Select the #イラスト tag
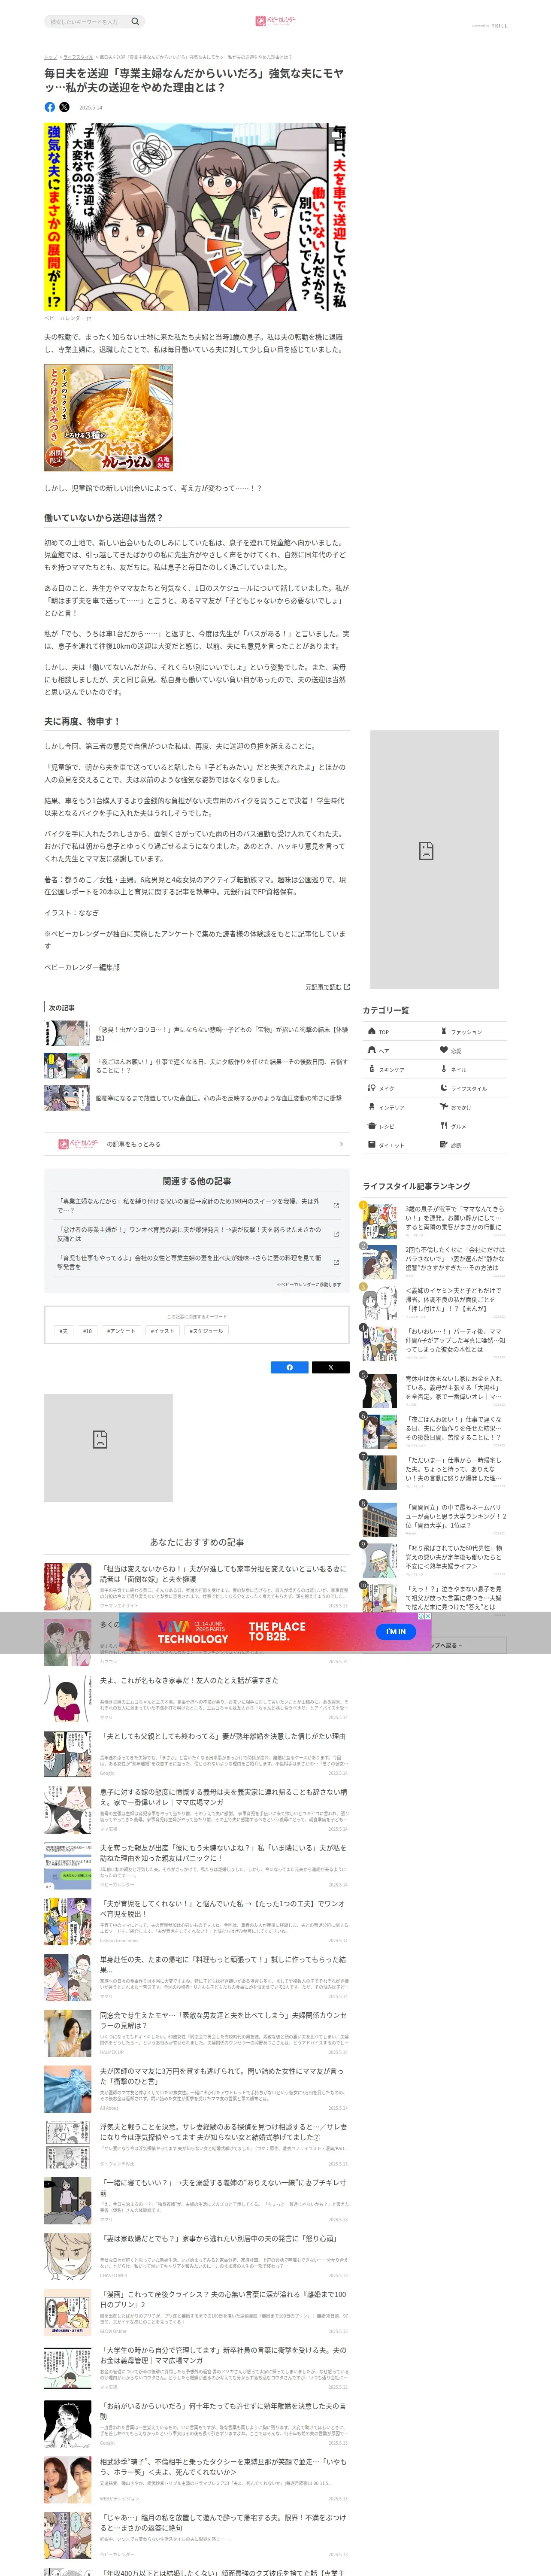Image resolution: width=551 pixels, height=2576 pixels. (x=162, y=1331)
